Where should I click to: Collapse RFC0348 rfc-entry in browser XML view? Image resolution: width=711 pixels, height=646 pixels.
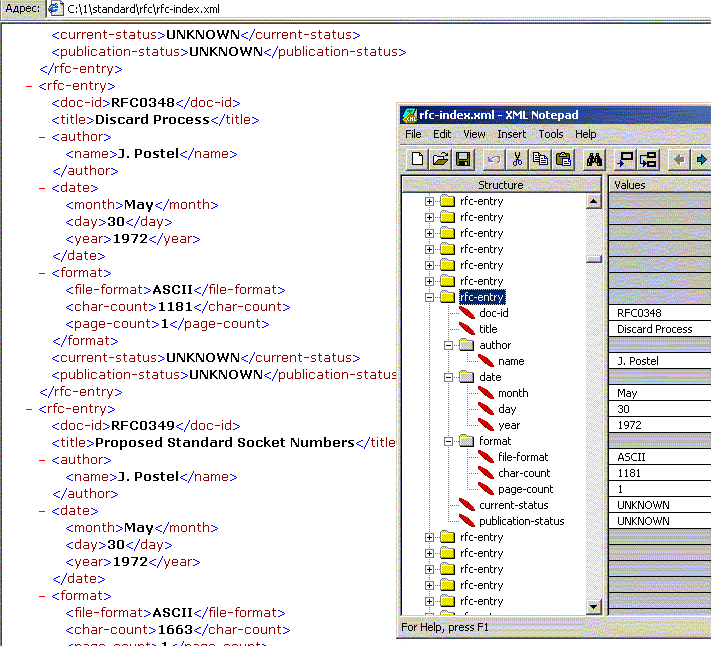(x=29, y=86)
